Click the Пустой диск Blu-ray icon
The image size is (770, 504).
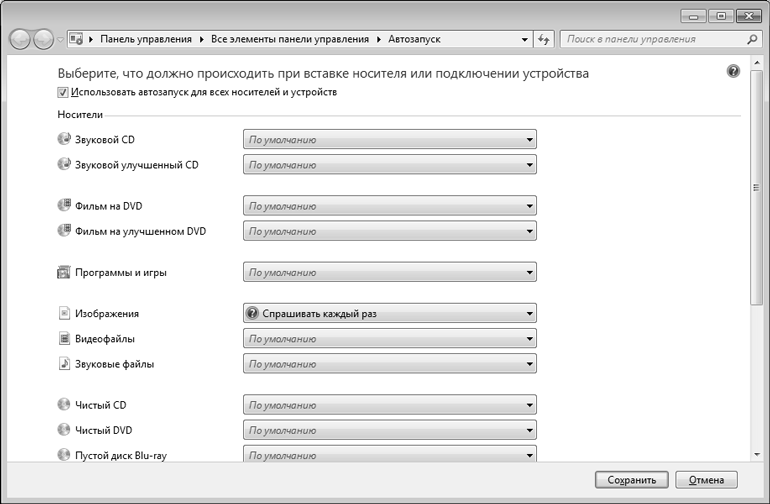pyautogui.click(x=64, y=454)
